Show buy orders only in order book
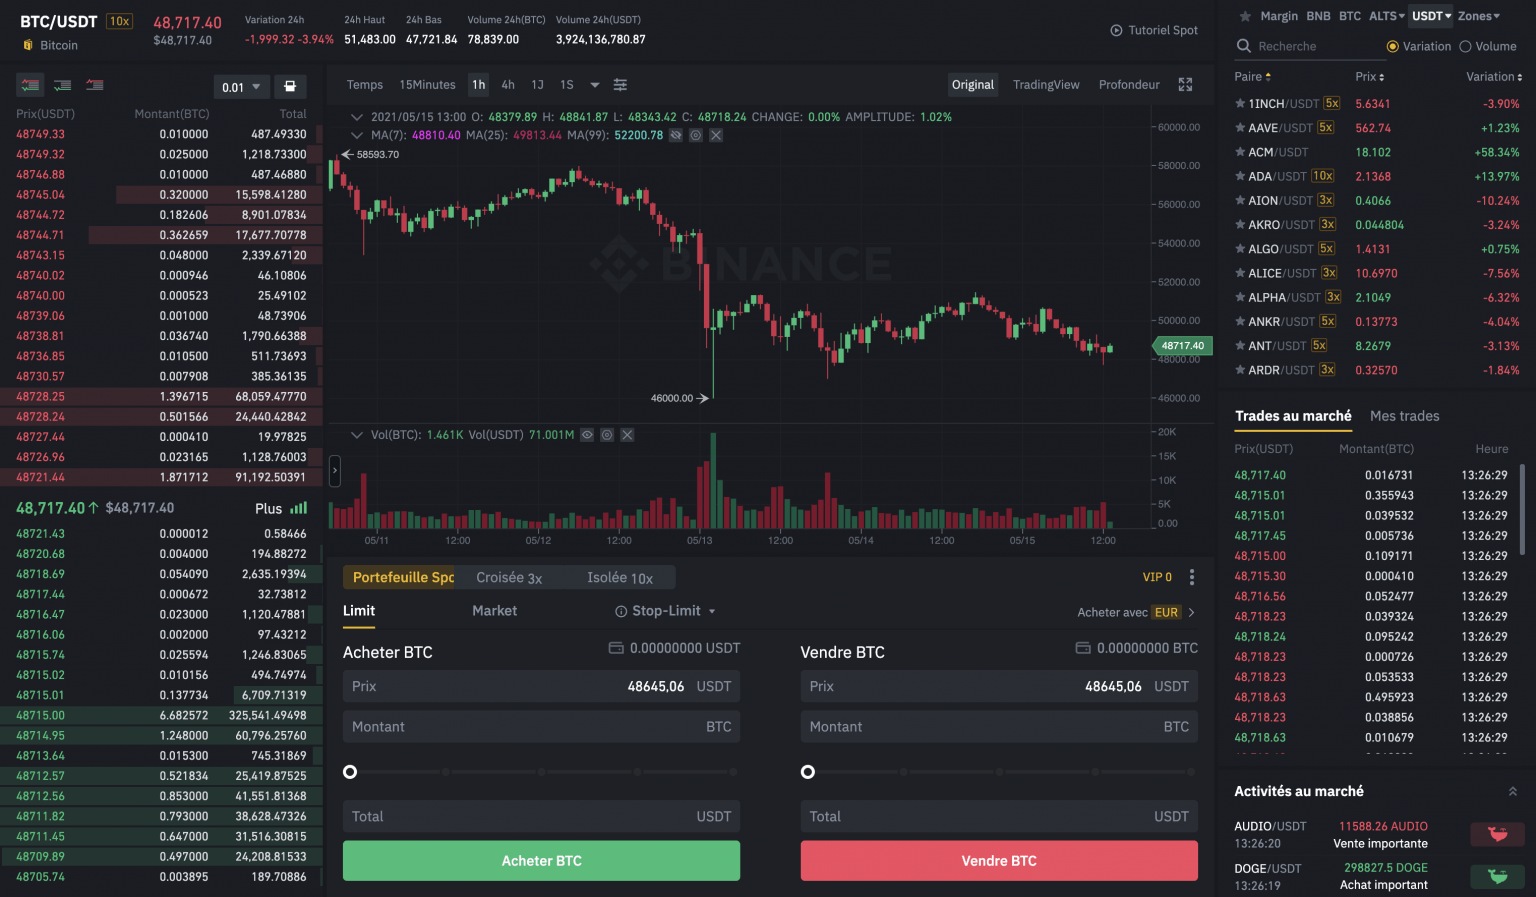 [62, 85]
